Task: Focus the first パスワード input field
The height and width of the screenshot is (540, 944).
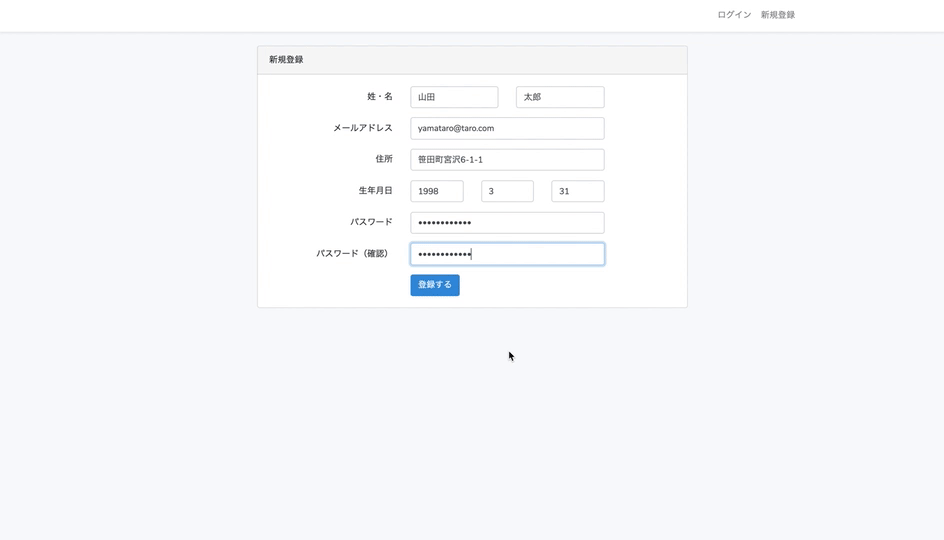Action: point(507,222)
